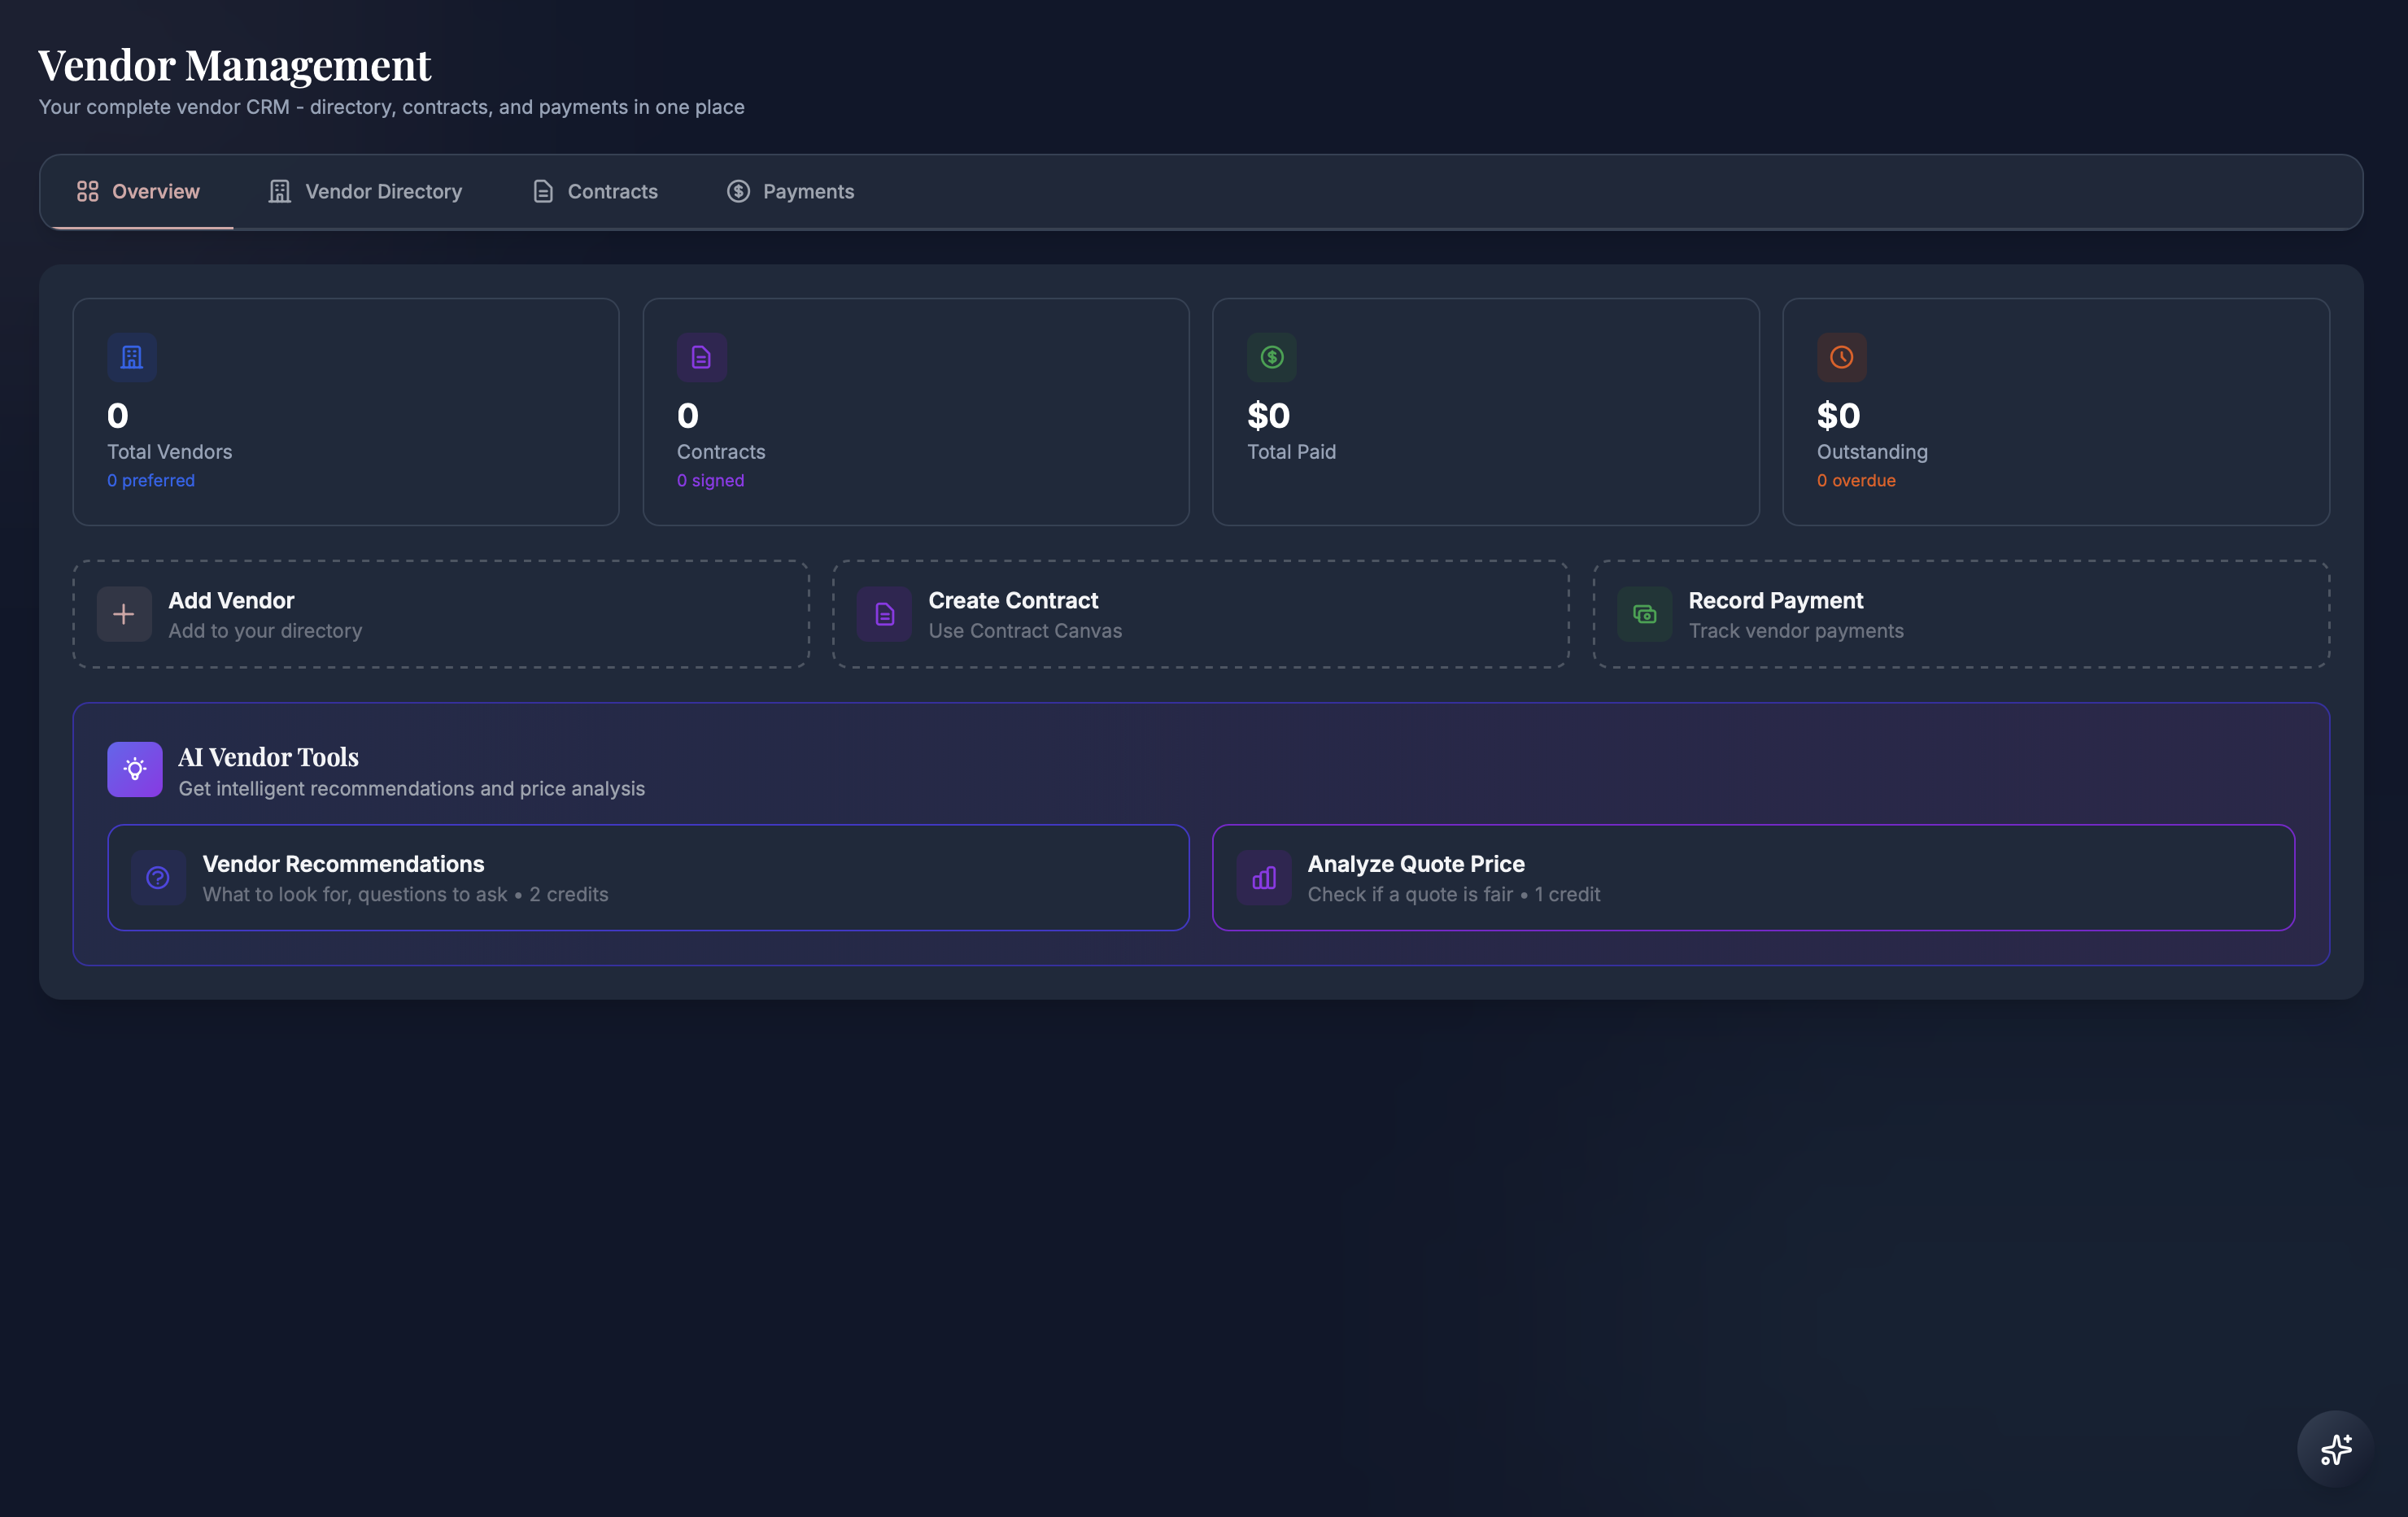This screenshot has width=2408, height=1517.
Task: Switch to the Vendor Directory tab
Action: pyautogui.click(x=365, y=191)
